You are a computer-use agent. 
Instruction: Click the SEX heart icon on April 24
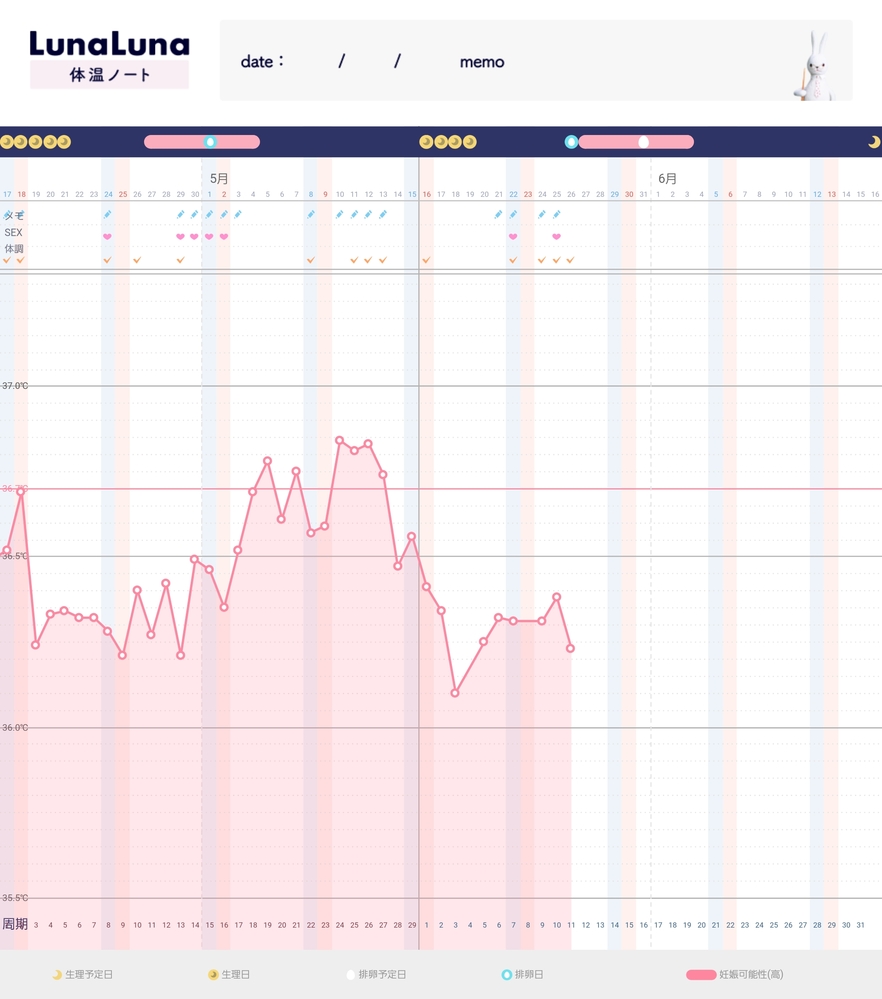pyautogui.click(x=108, y=237)
